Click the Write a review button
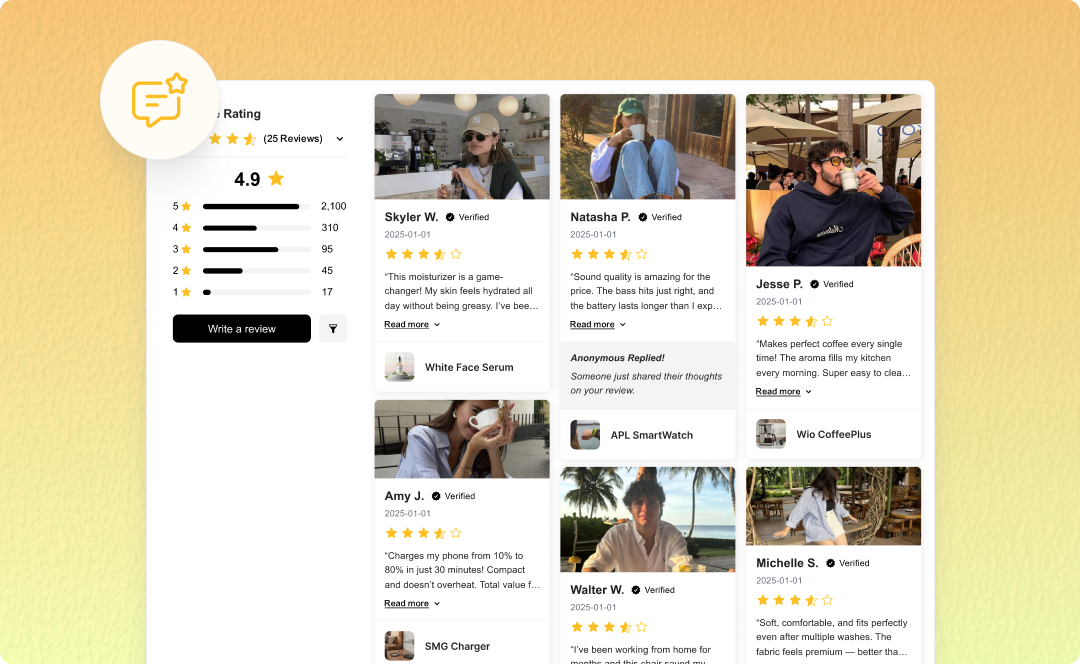Image resolution: width=1080 pixels, height=664 pixels. (241, 328)
